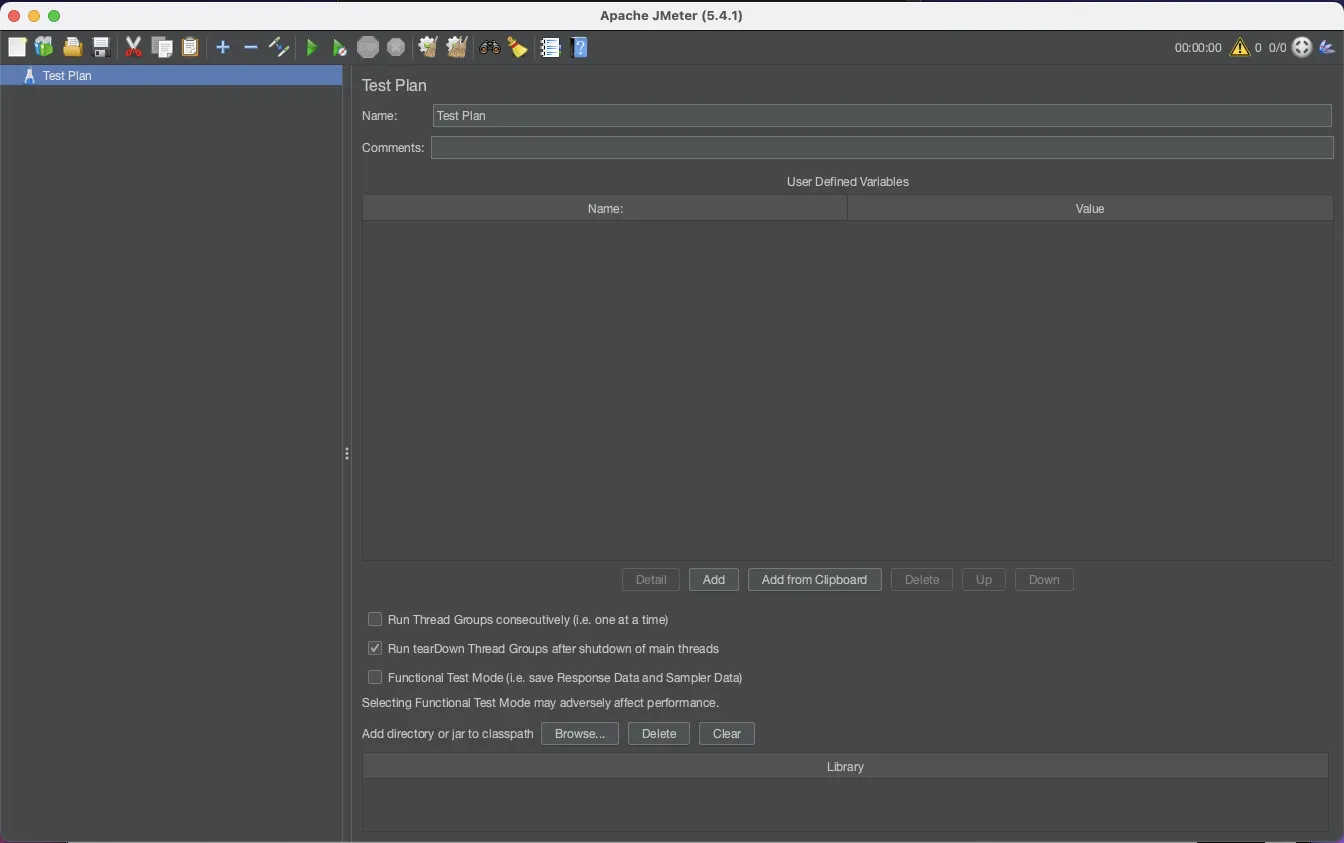1344x843 pixels.
Task: Click the 00:00:00 elapsed time display
Action: [x=1198, y=47]
